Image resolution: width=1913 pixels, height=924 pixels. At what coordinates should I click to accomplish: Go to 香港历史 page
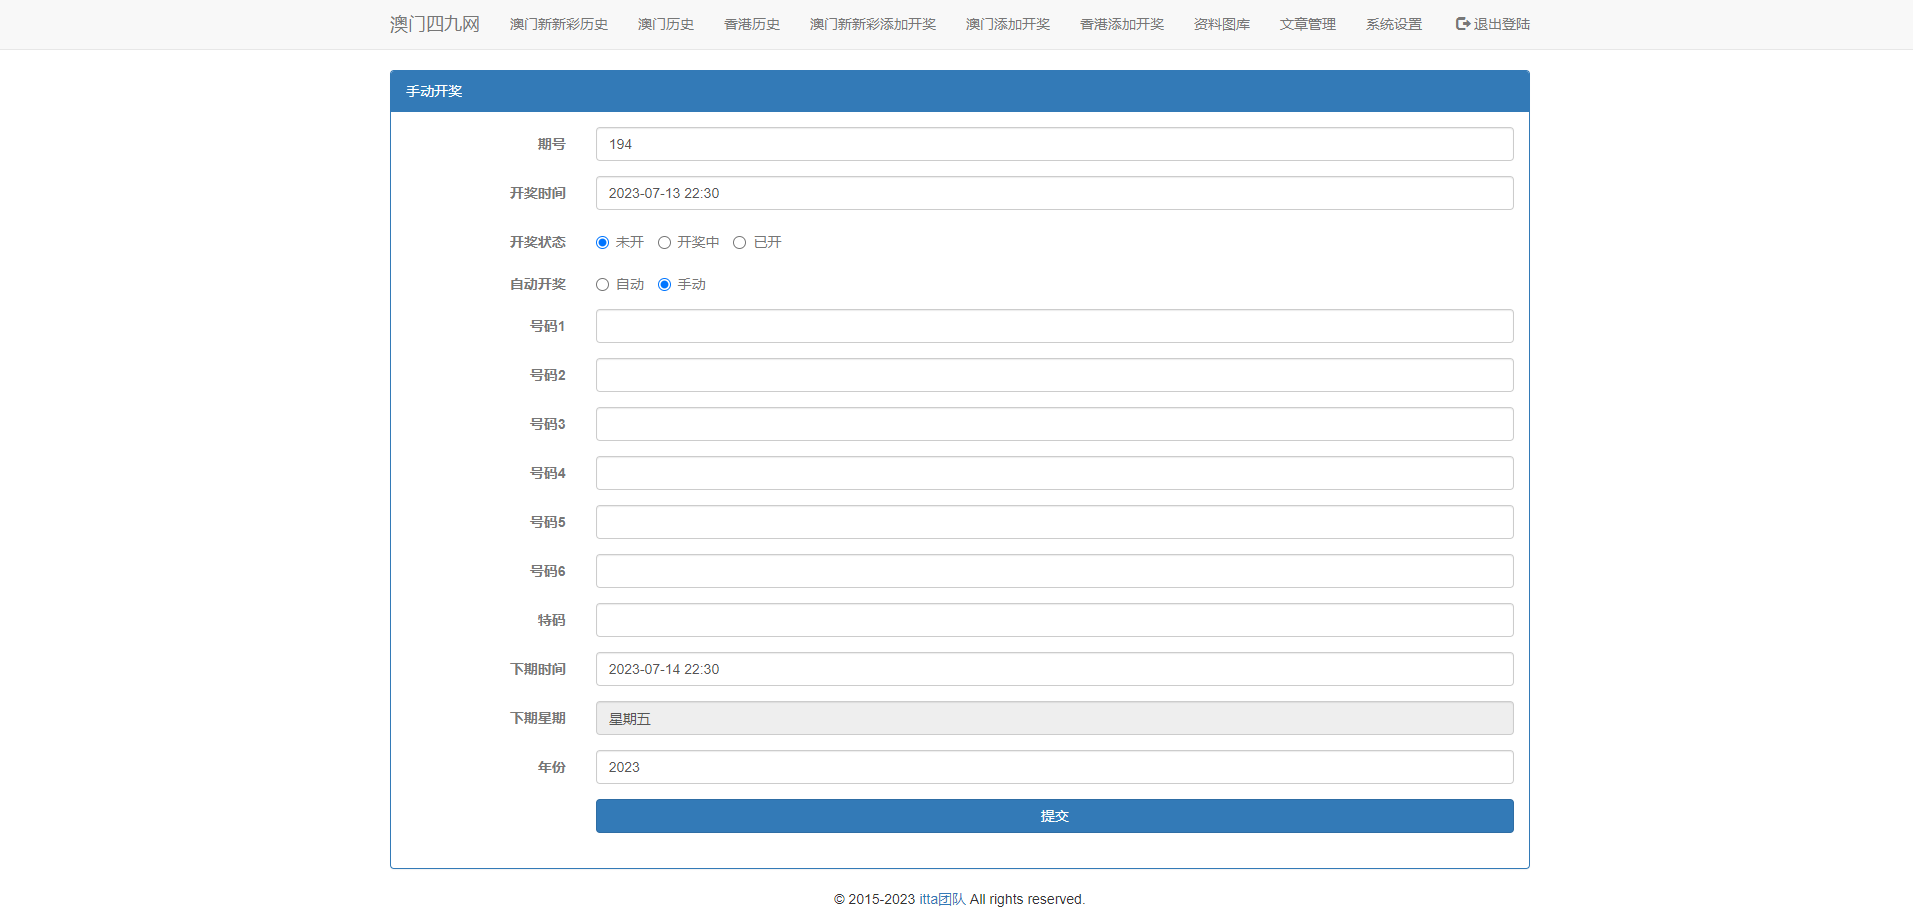click(751, 24)
